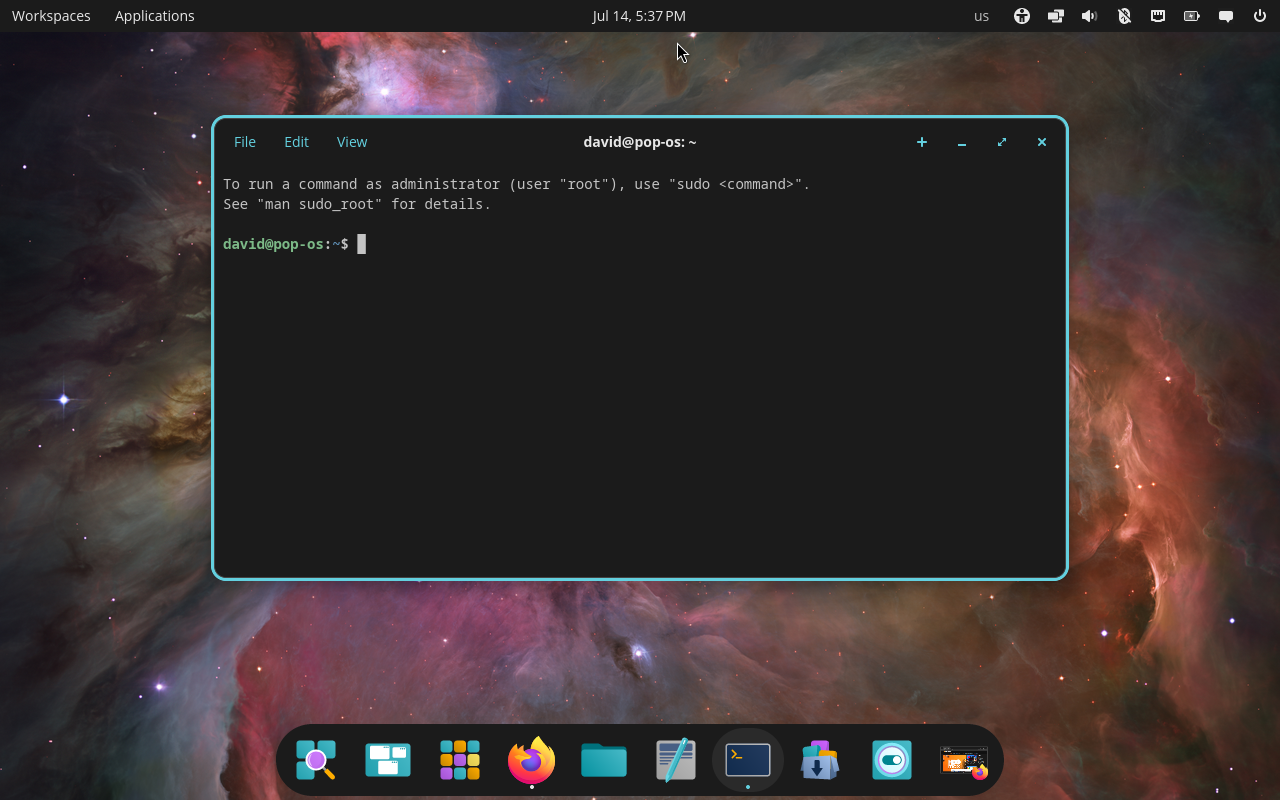Open the volume control tray icon
1280x800 pixels.
(x=1090, y=16)
